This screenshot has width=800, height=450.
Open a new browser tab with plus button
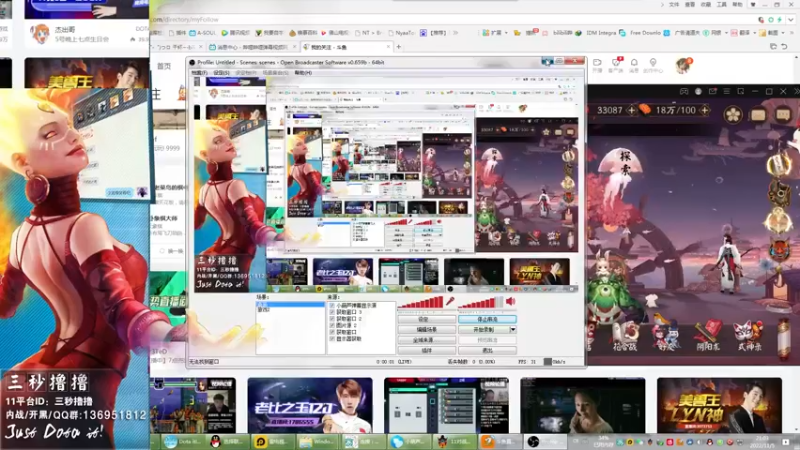(398, 47)
